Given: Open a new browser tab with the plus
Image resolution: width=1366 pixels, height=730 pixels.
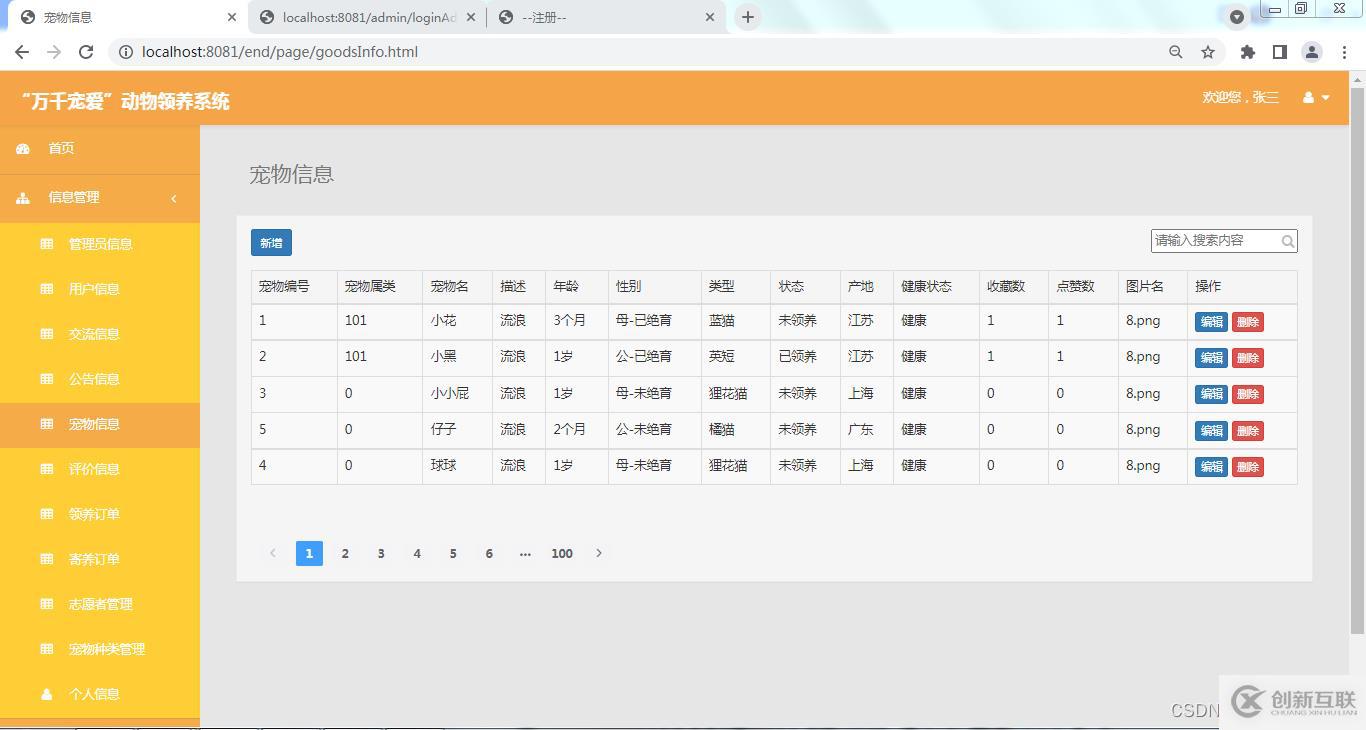Looking at the screenshot, I should [x=747, y=17].
